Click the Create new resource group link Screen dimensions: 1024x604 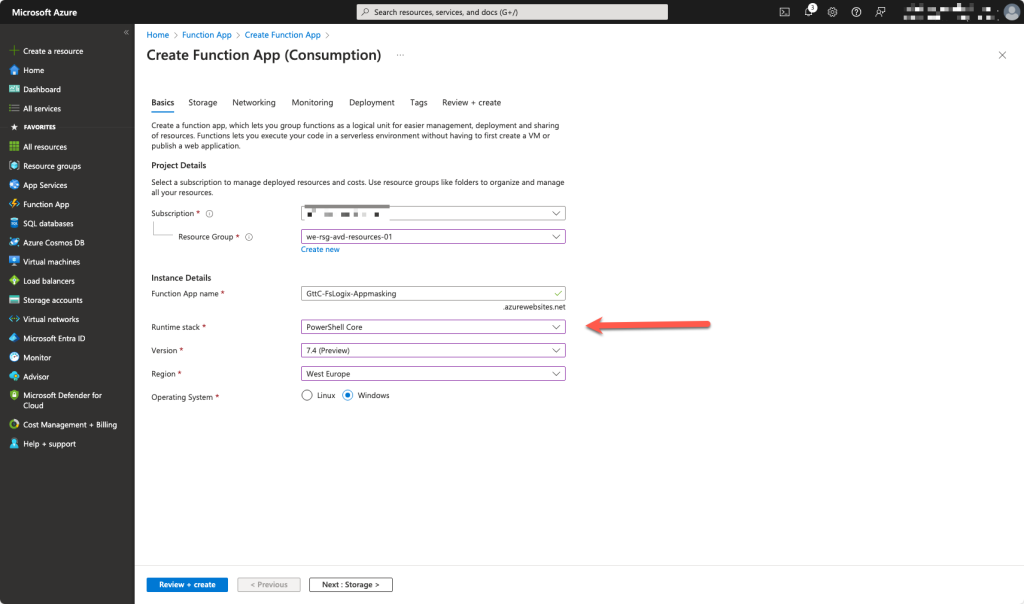click(x=320, y=249)
